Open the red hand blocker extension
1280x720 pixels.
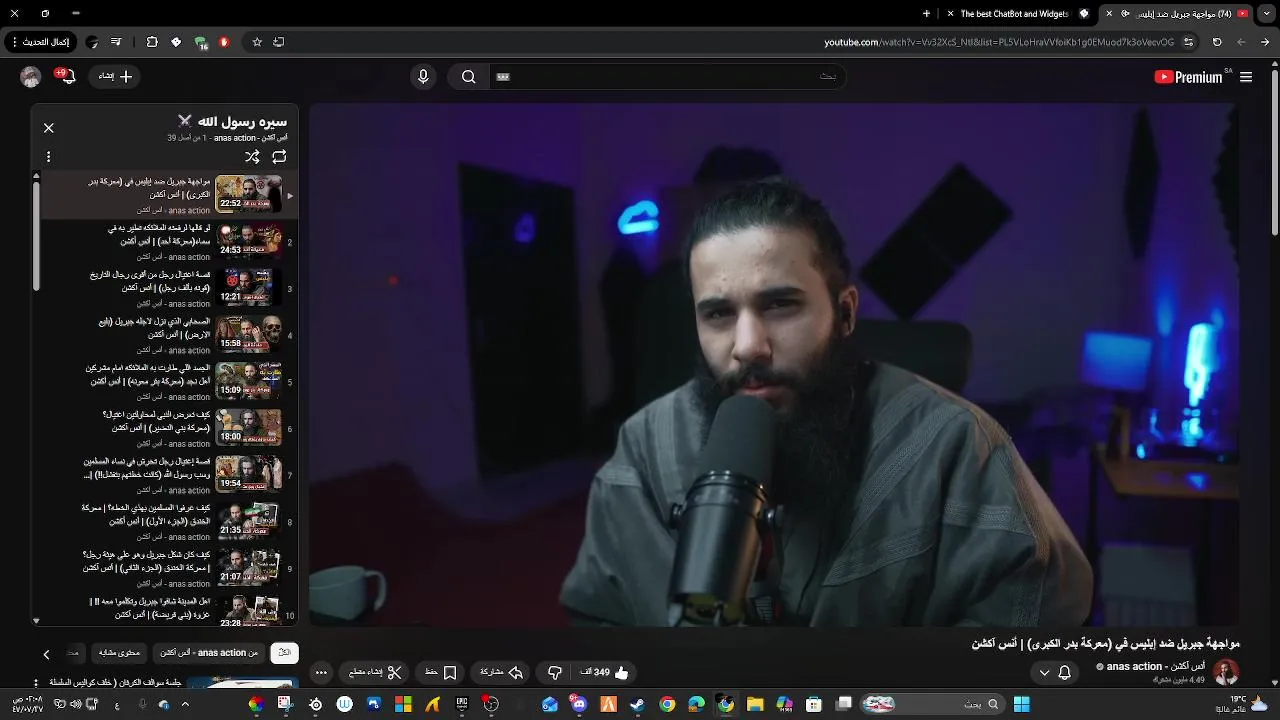point(224,42)
